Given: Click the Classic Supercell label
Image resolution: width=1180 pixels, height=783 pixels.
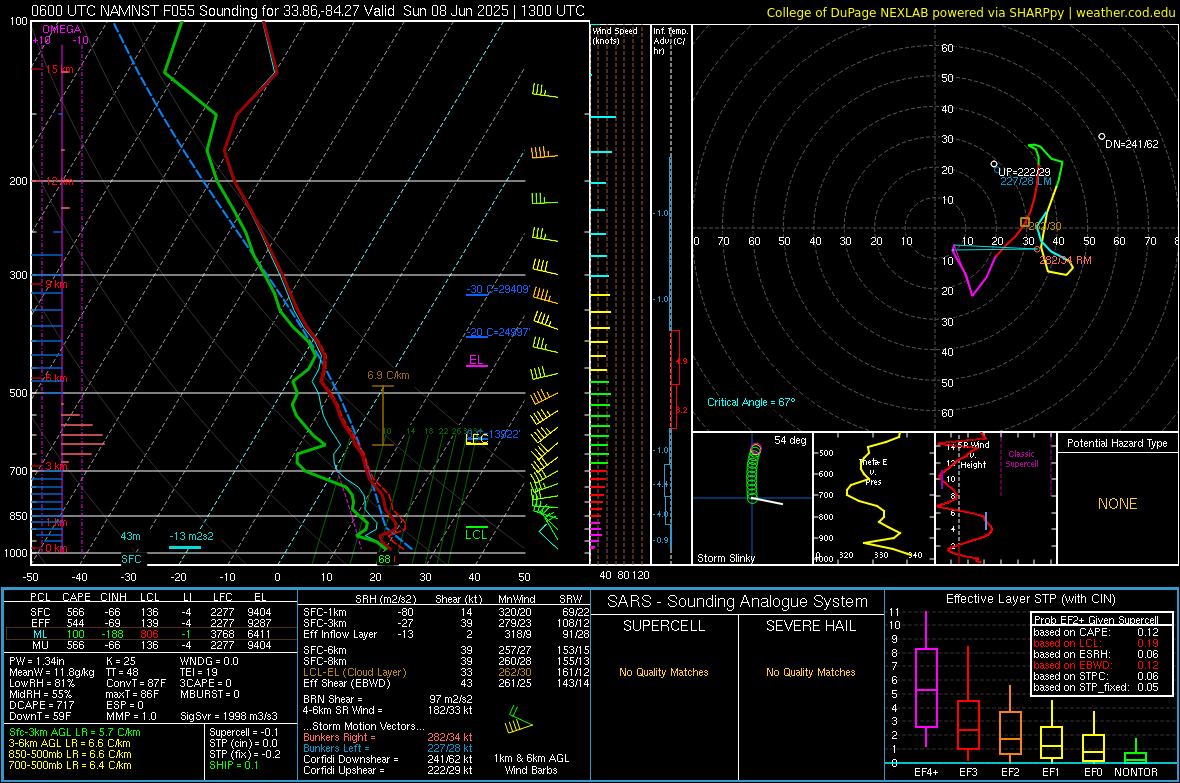Looking at the screenshot, I should [1021, 459].
